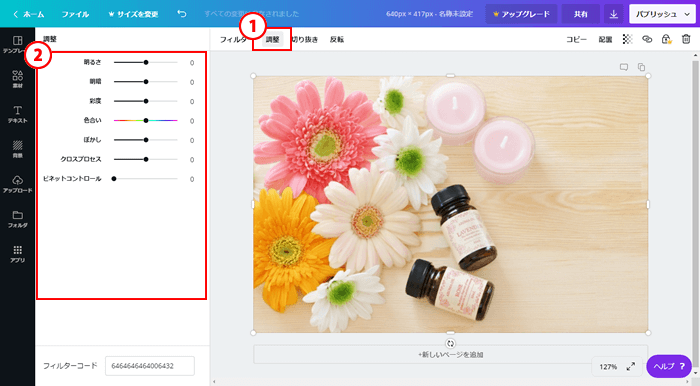
Task: Select the Flip (反転) option
Action: [x=337, y=39]
